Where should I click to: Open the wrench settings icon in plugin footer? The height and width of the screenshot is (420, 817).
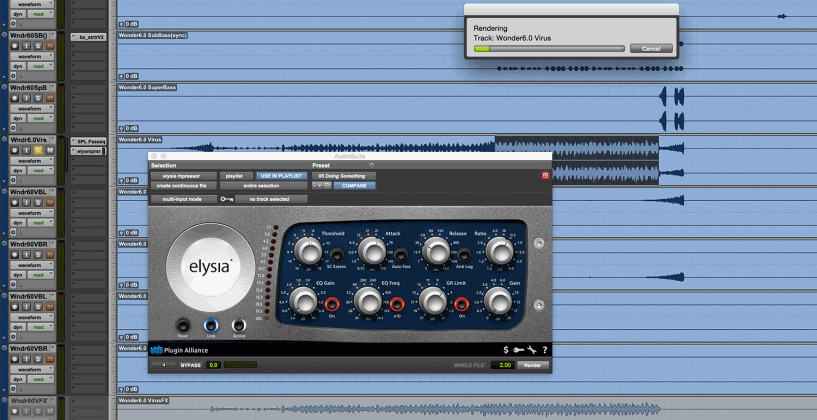pyautogui.click(x=532, y=350)
